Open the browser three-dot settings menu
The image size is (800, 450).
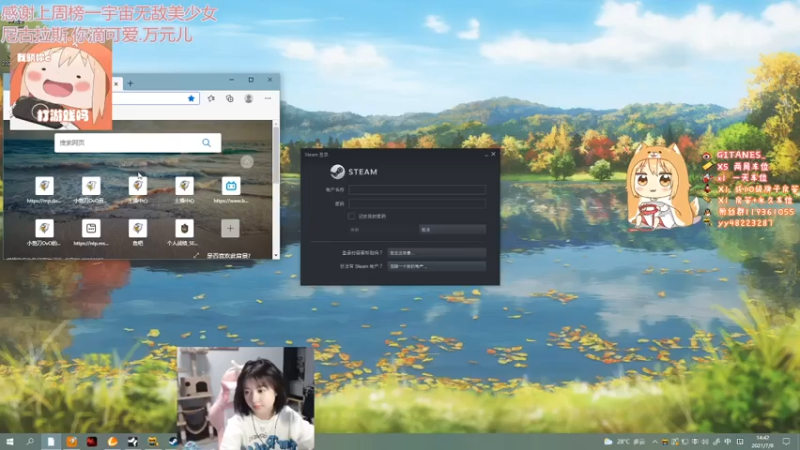coord(268,98)
